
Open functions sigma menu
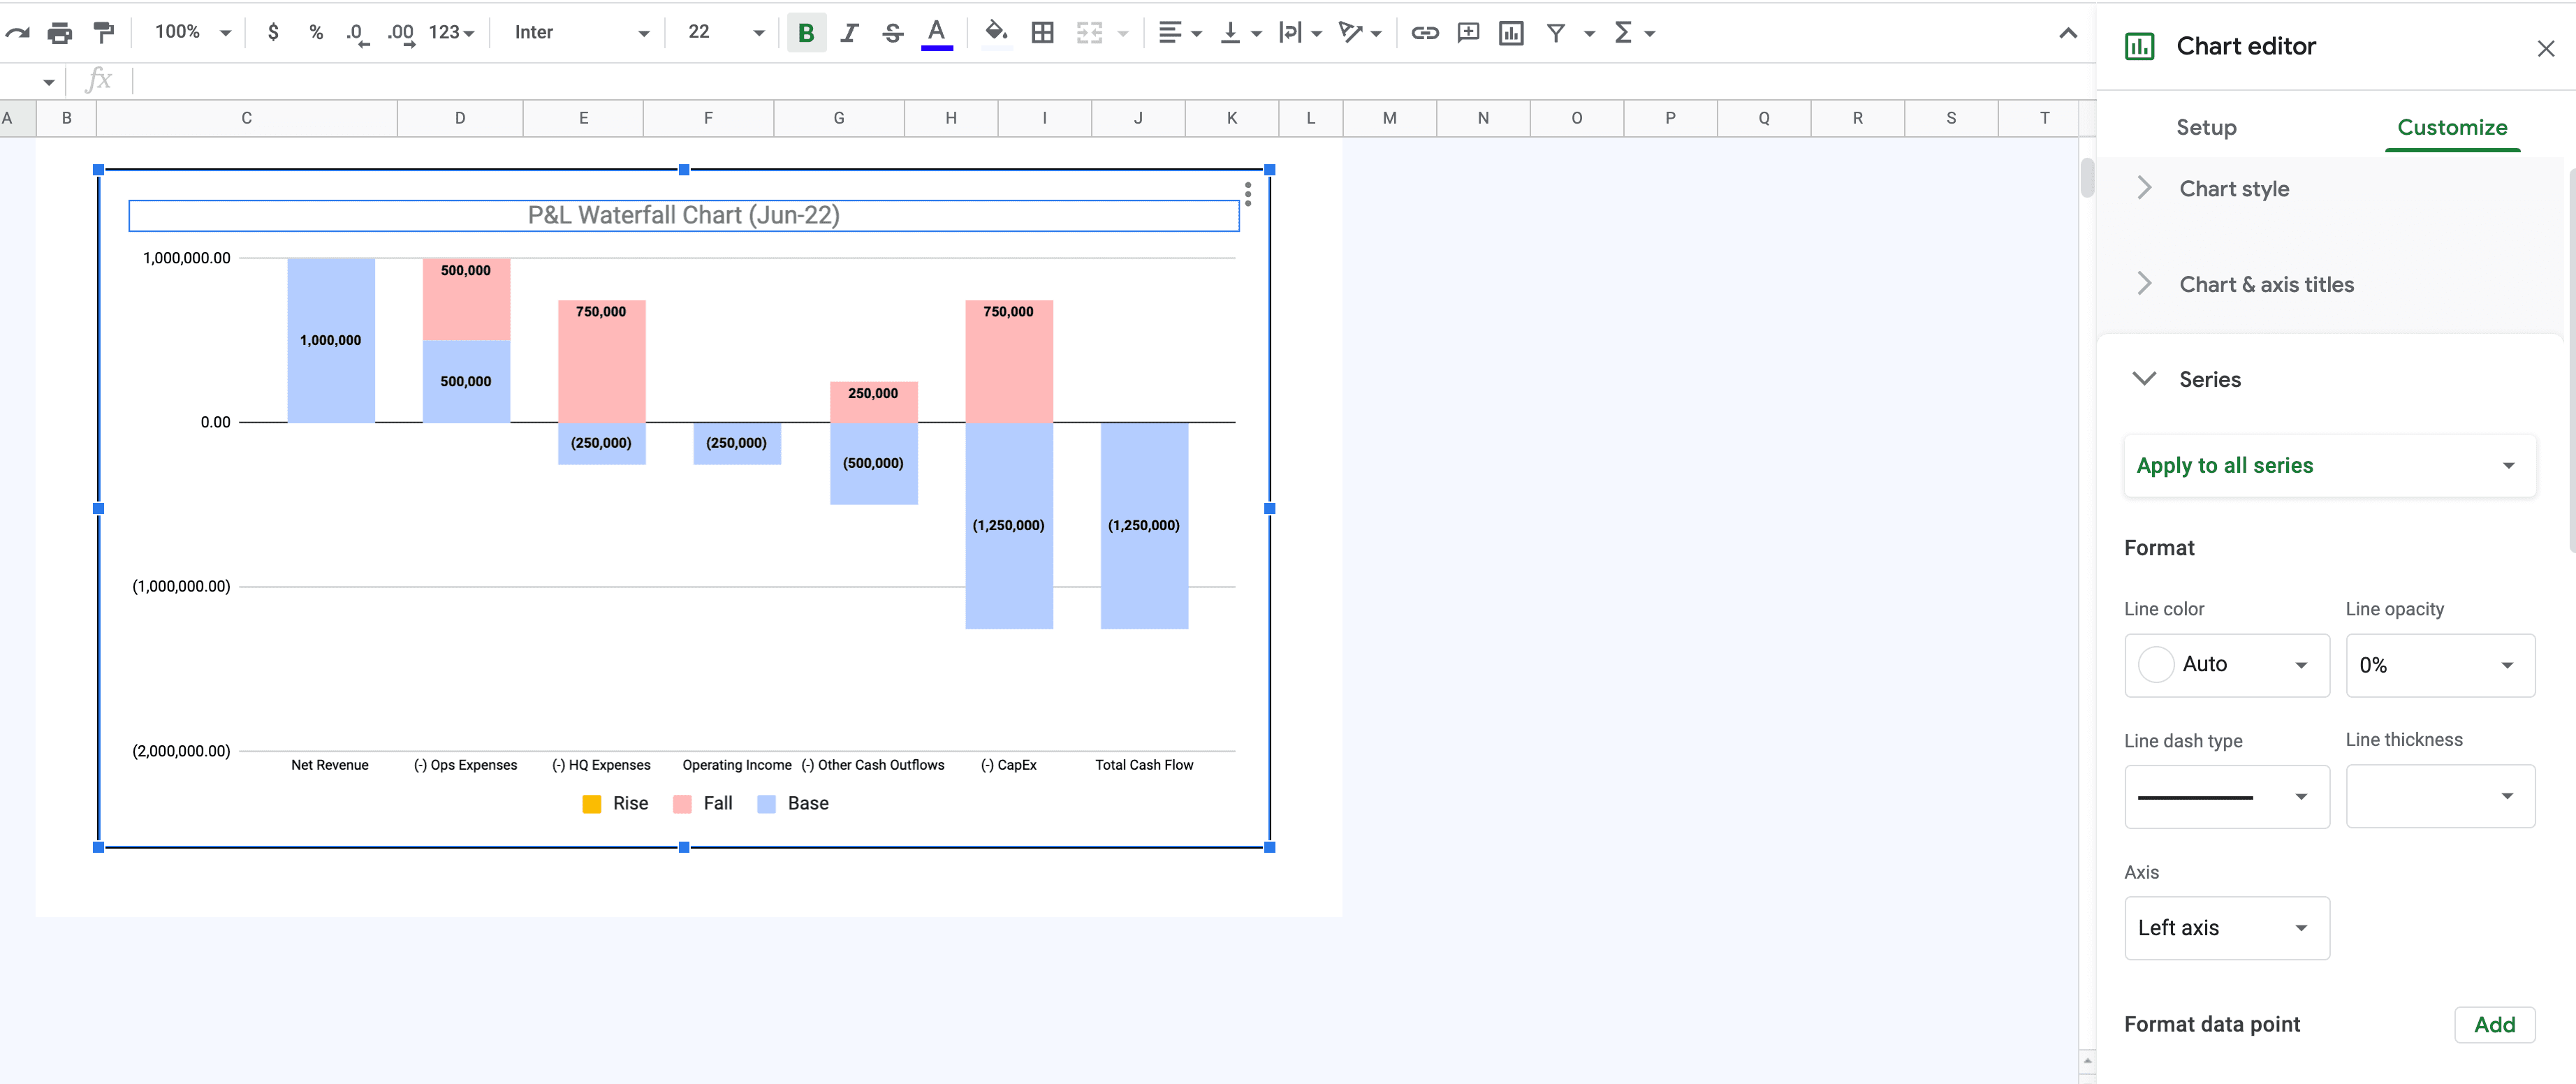[x=1634, y=33]
